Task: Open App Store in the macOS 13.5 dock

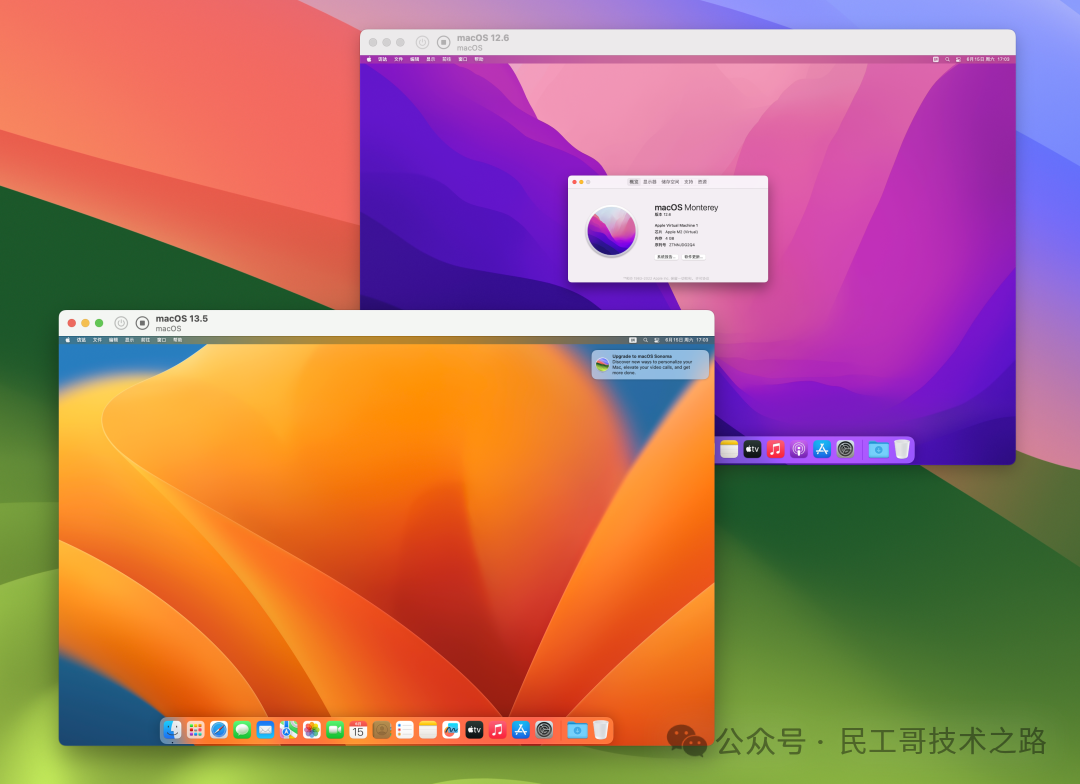Action: click(x=521, y=730)
